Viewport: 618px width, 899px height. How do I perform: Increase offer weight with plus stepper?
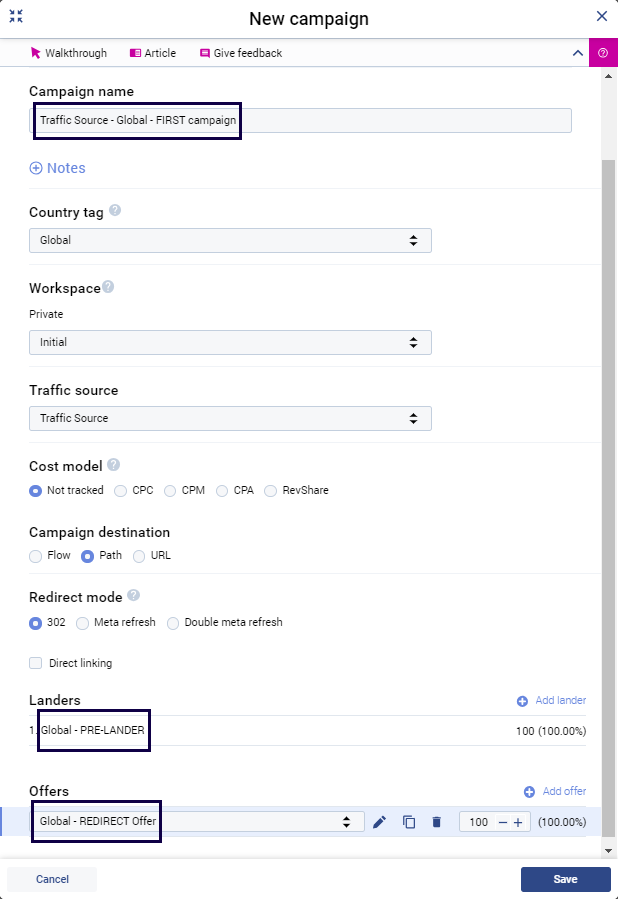(518, 822)
